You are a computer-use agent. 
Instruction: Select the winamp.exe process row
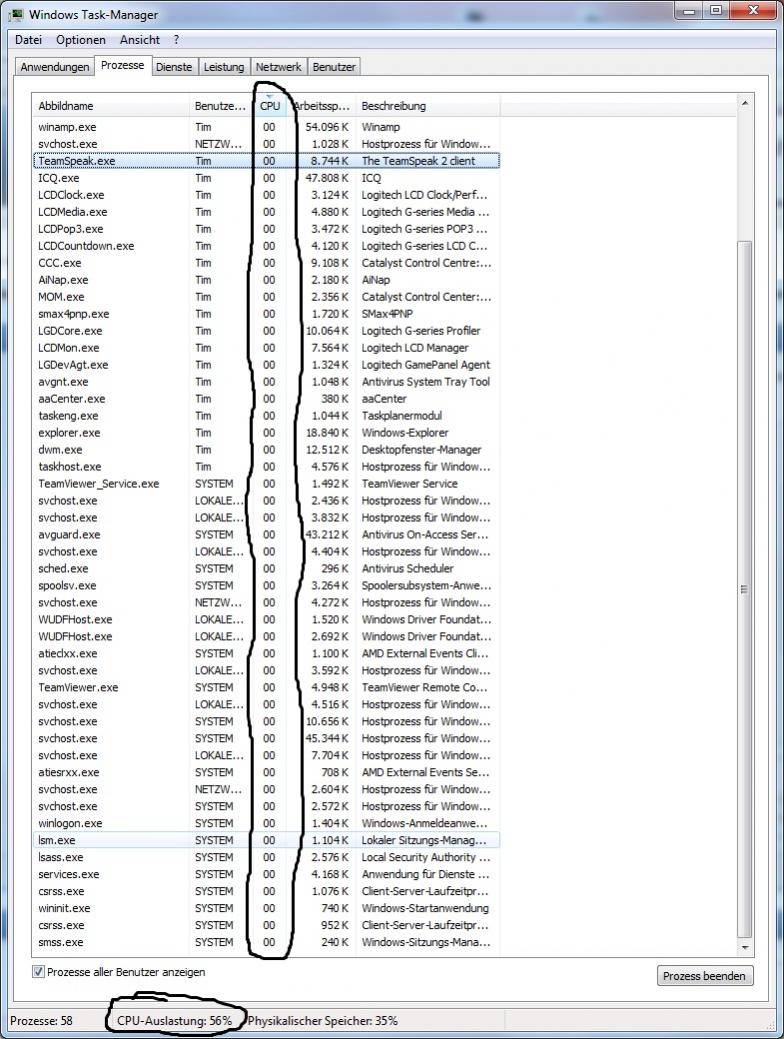point(266,127)
